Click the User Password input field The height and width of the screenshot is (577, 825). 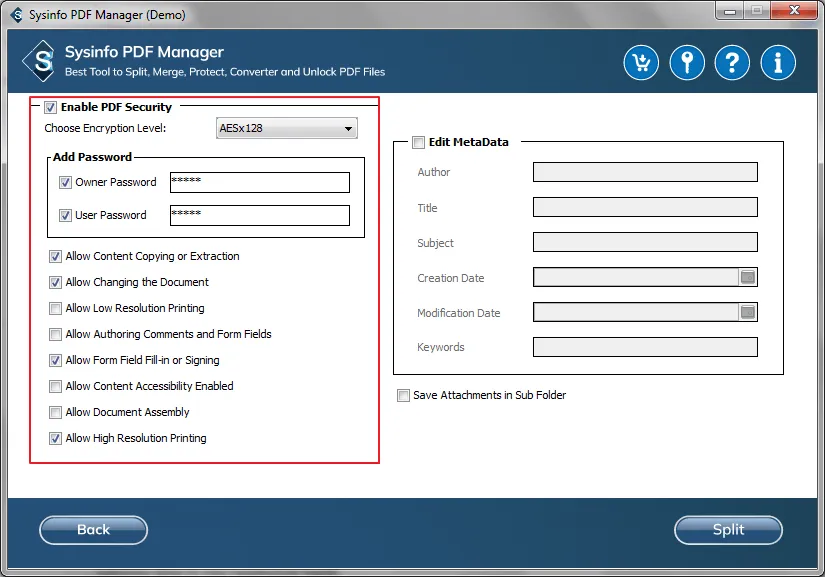coord(260,215)
